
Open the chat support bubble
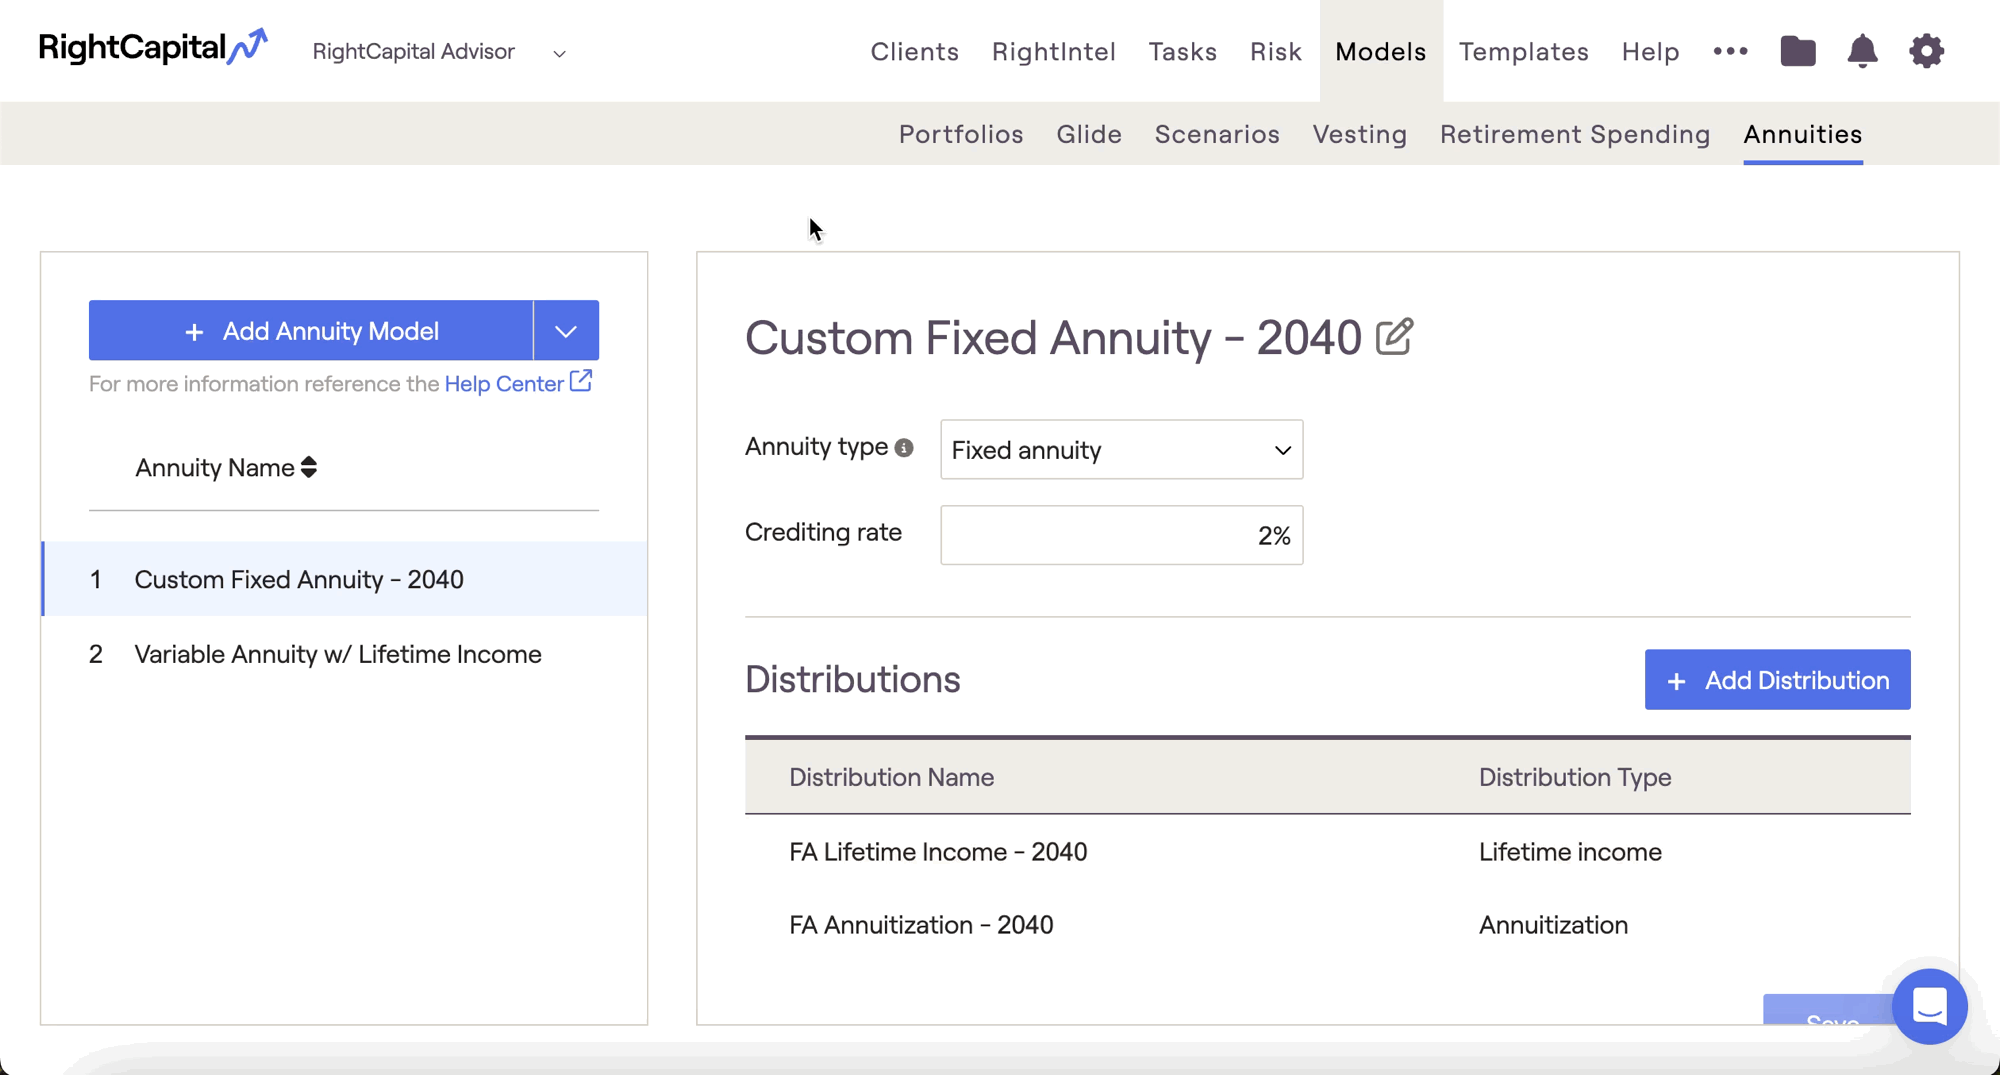(1929, 1006)
